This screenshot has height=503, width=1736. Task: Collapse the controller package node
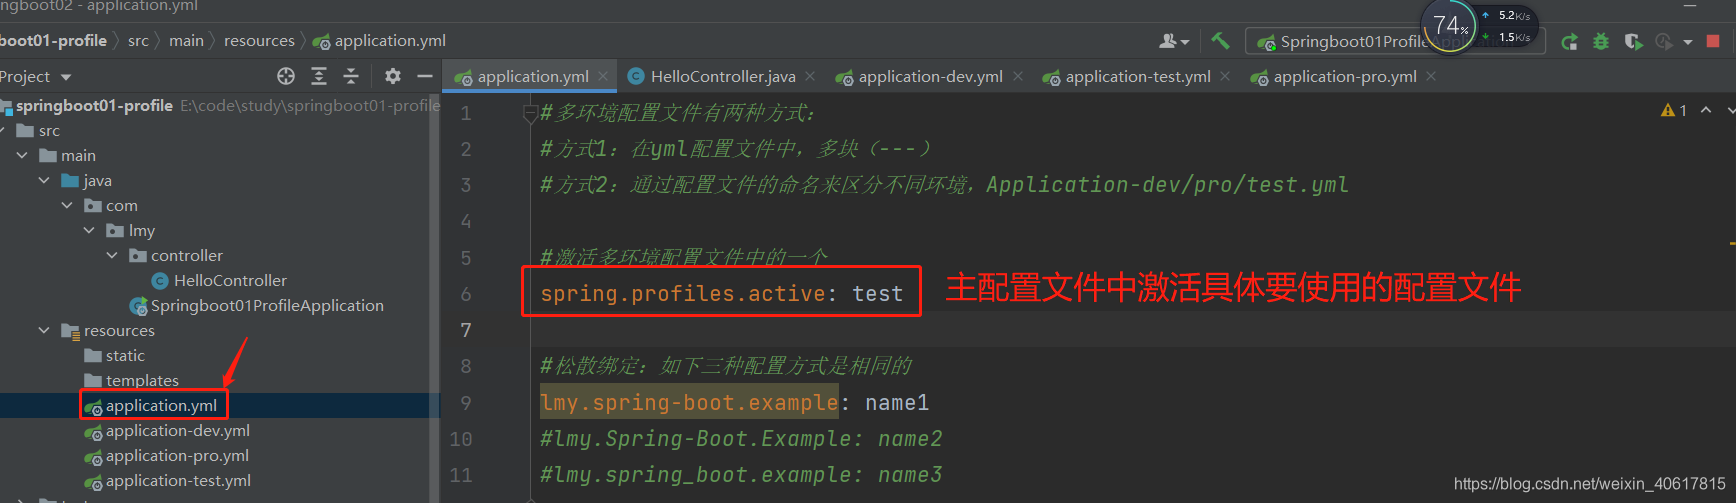(112, 255)
